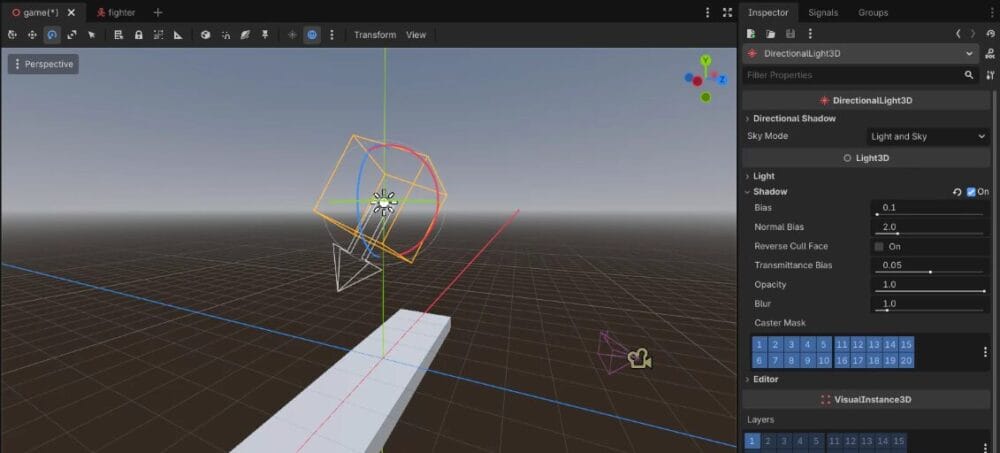
Task: Toggle Caster Mask layer 1
Action: pos(759,345)
